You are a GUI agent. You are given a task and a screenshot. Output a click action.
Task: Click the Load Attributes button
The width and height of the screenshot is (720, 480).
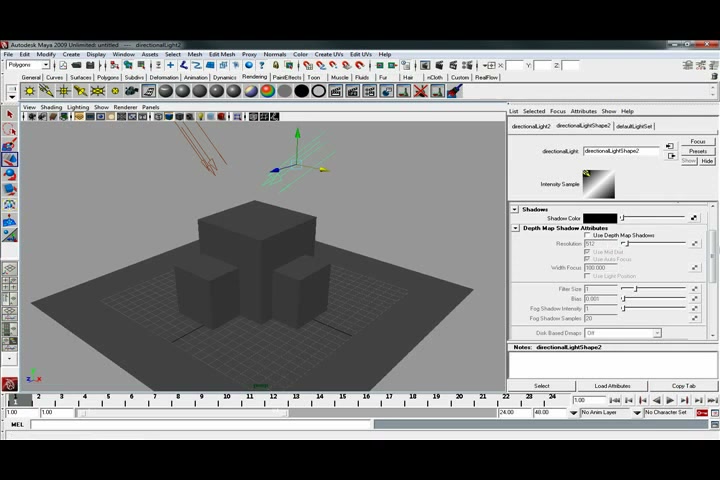(613, 386)
